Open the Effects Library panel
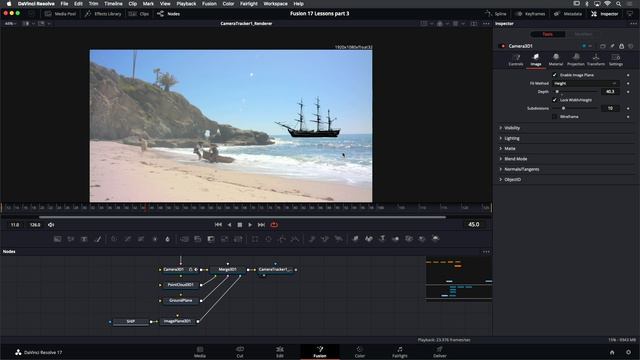 point(103,14)
